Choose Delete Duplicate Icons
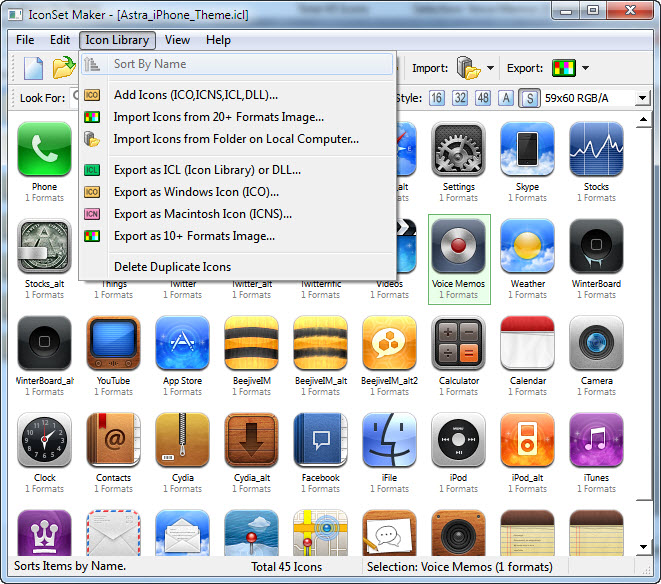661x584 pixels. [237, 267]
